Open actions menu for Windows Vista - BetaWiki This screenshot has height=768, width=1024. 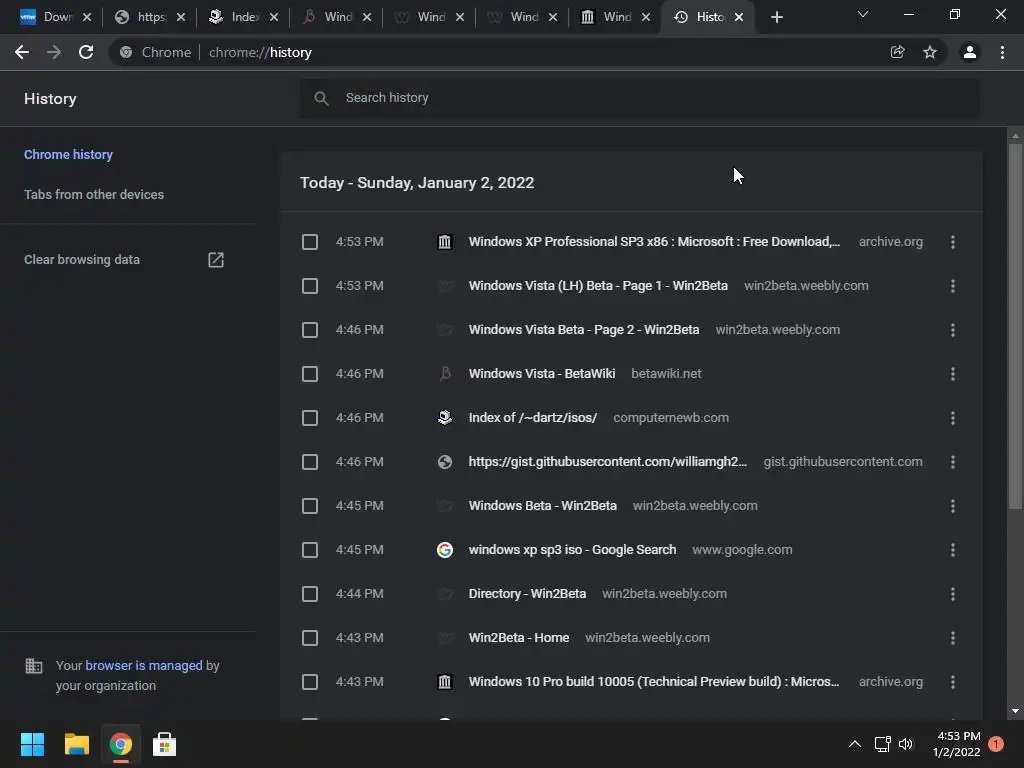click(953, 374)
